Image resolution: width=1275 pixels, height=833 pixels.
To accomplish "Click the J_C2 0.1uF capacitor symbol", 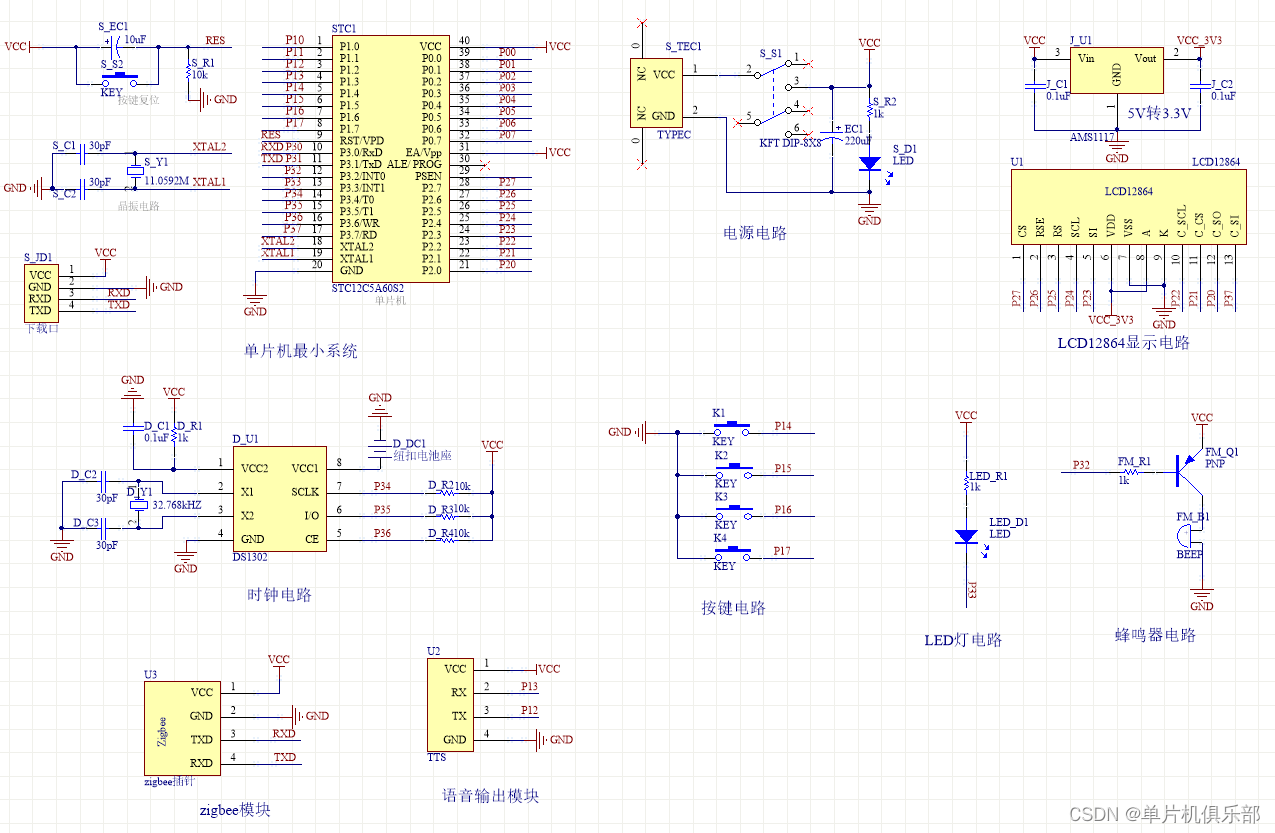I will click(x=1198, y=87).
